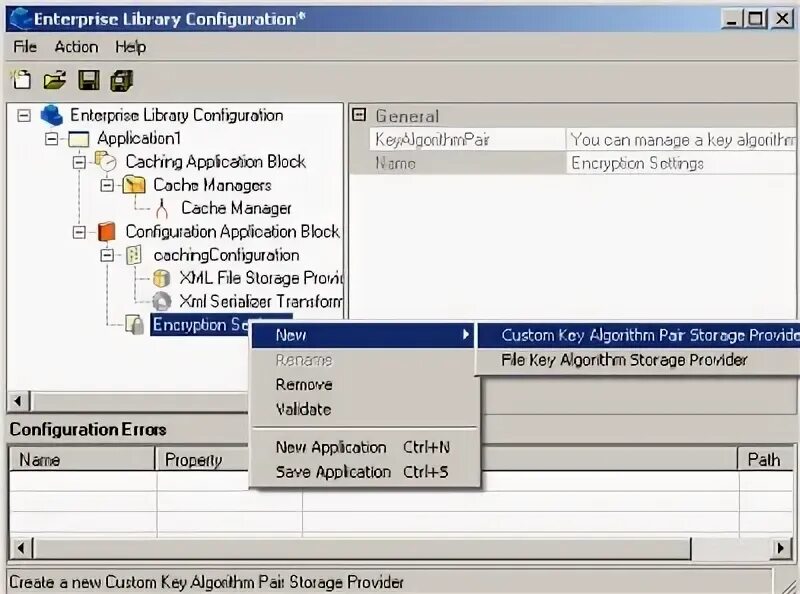800x594 pixels.
Task: Select the Application1 tree item
Action: pyautogui.click(x=139, y=138)
